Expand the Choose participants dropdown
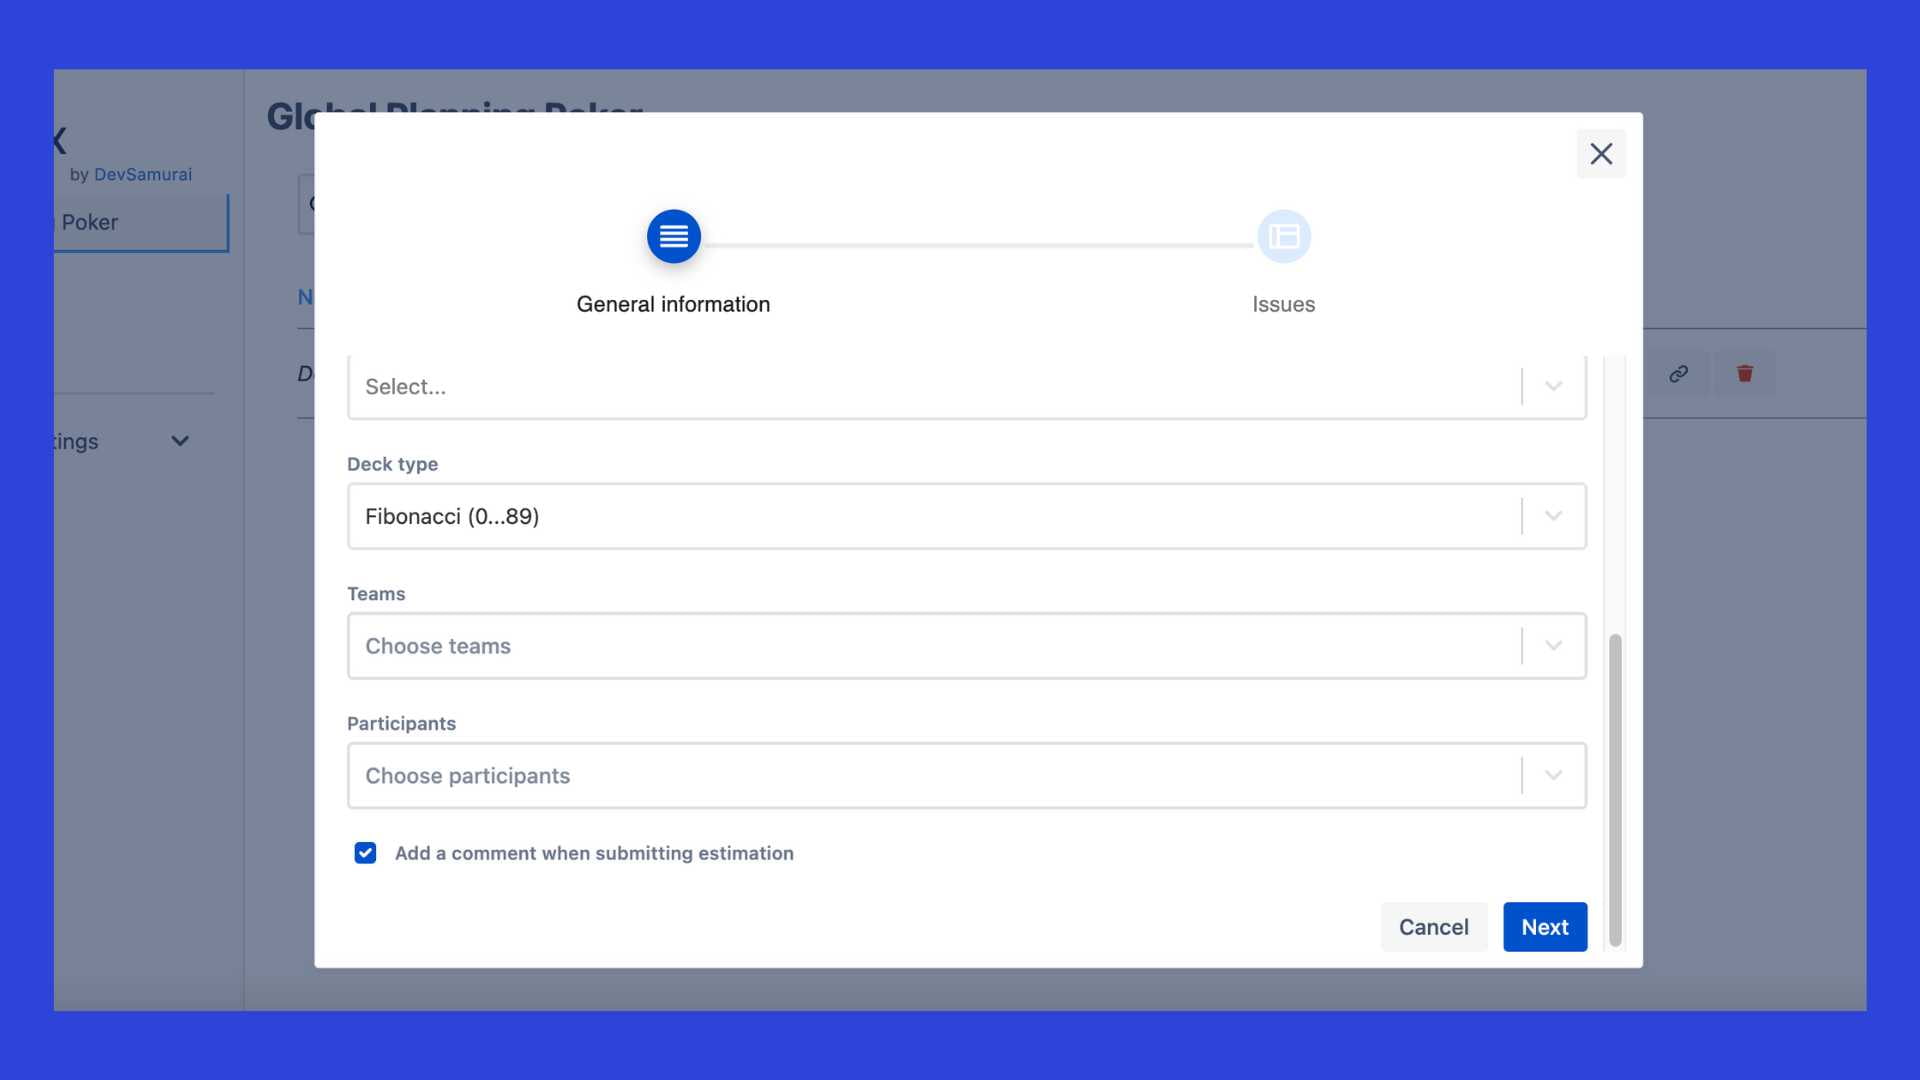Viewport: 1920px width, 1080px height. click(1553, 776)
